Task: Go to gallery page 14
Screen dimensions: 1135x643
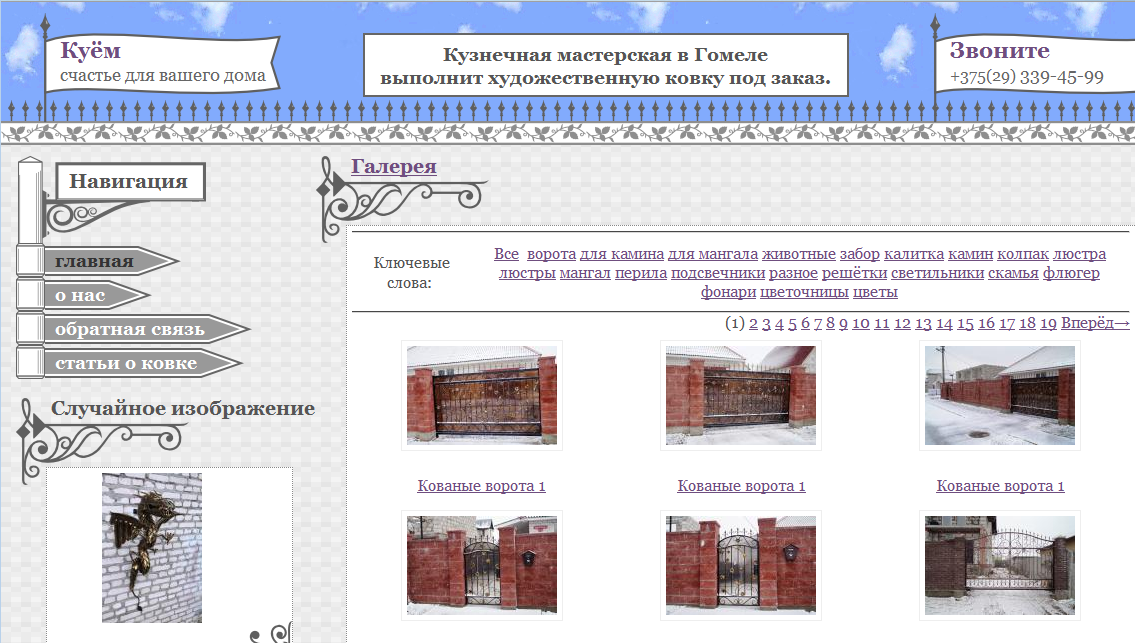Action: (x=945, y=323)
